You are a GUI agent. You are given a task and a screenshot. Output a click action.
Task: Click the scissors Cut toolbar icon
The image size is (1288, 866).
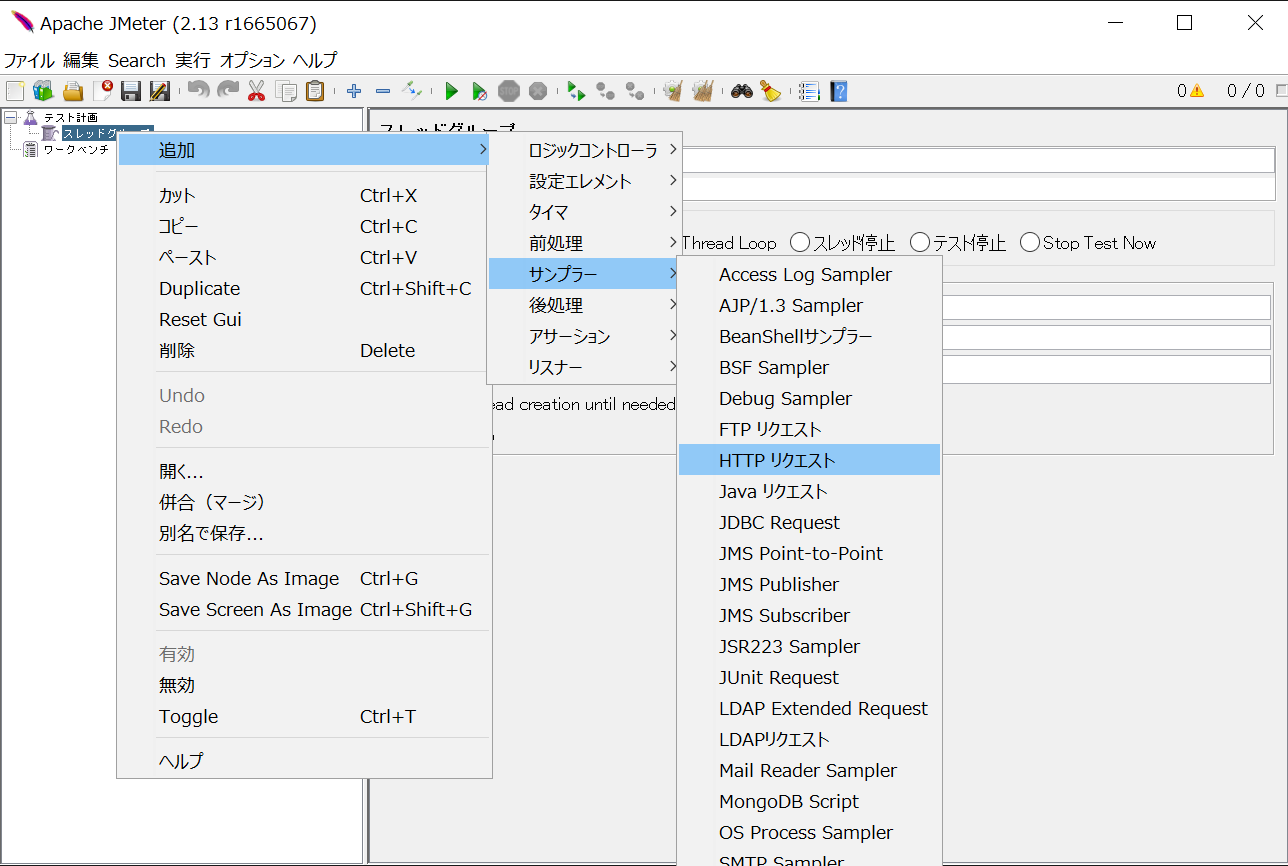click(x=256, y=91)
